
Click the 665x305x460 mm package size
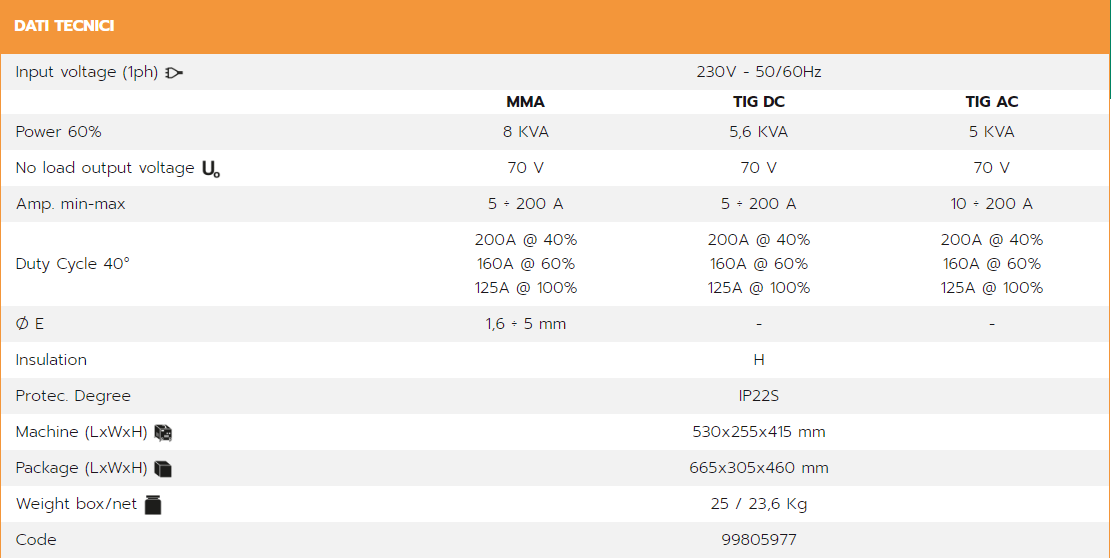[x=759, y=469]
